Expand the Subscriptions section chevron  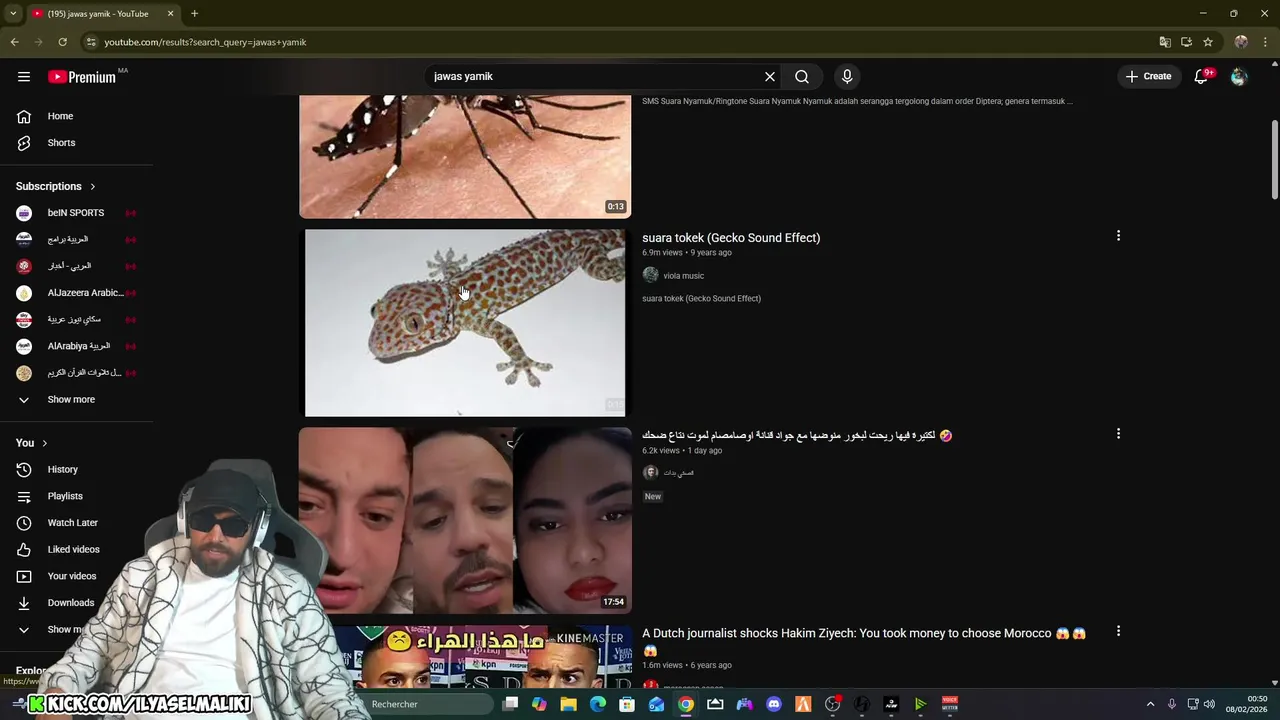(93, 186)
